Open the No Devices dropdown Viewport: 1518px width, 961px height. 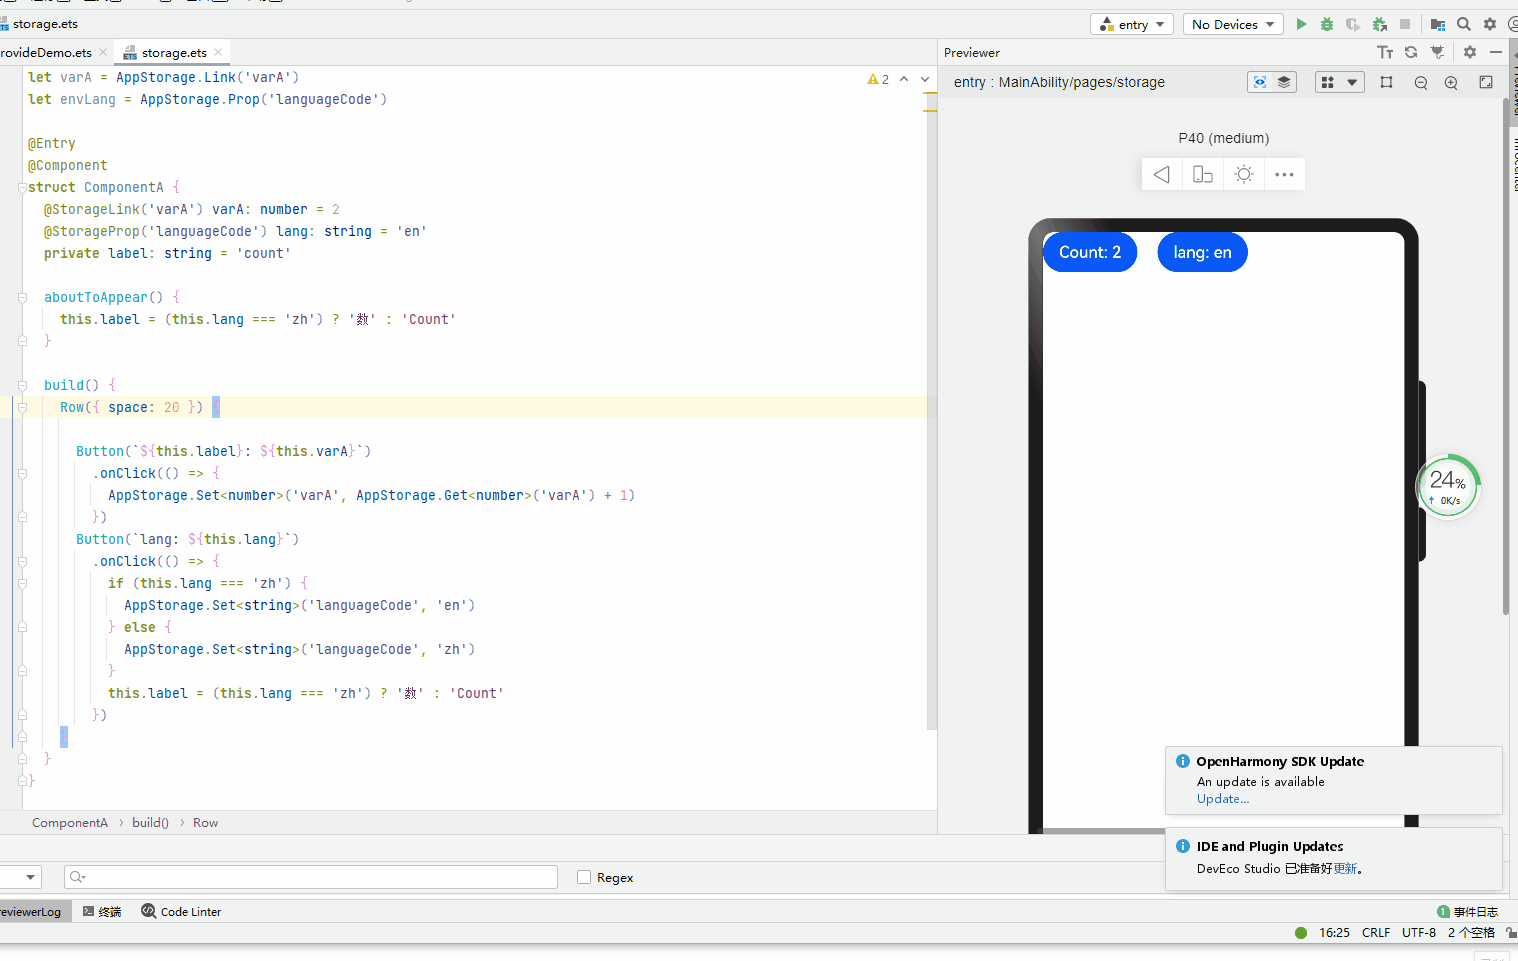tap(1233, 24)
